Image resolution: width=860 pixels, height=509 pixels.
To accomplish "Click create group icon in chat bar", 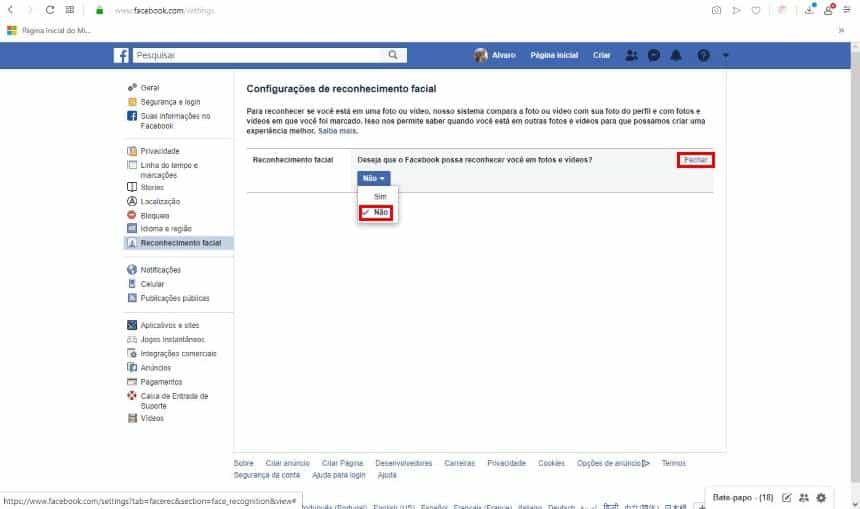I will pyautogui.click(x=804, y=498).
